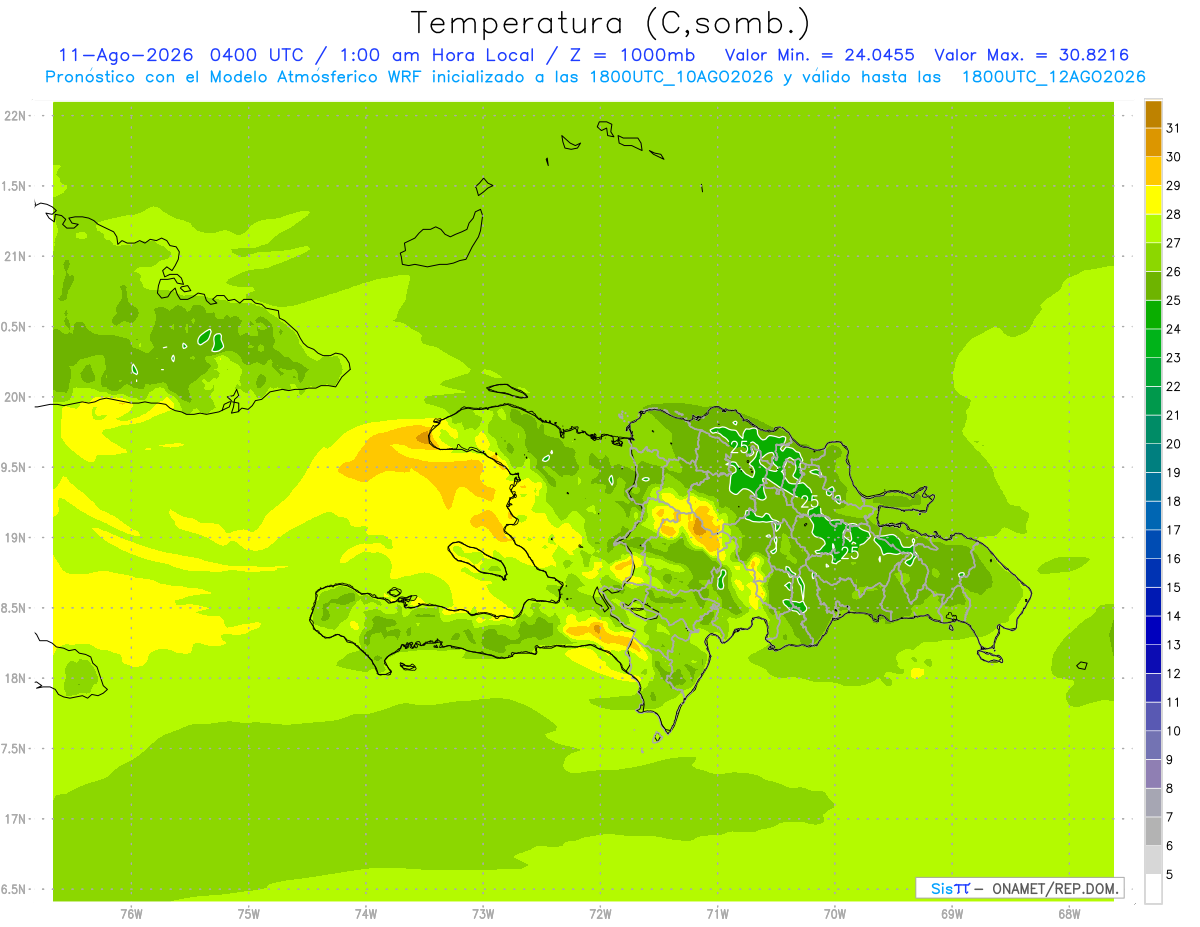Click the legend value "29"

(x=1174, y=186)
